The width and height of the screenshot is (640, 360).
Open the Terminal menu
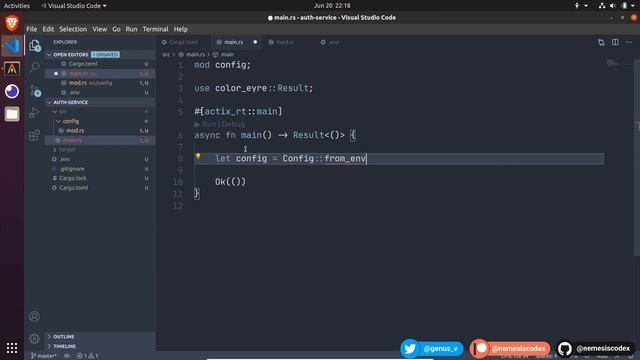tap(155, 29)
